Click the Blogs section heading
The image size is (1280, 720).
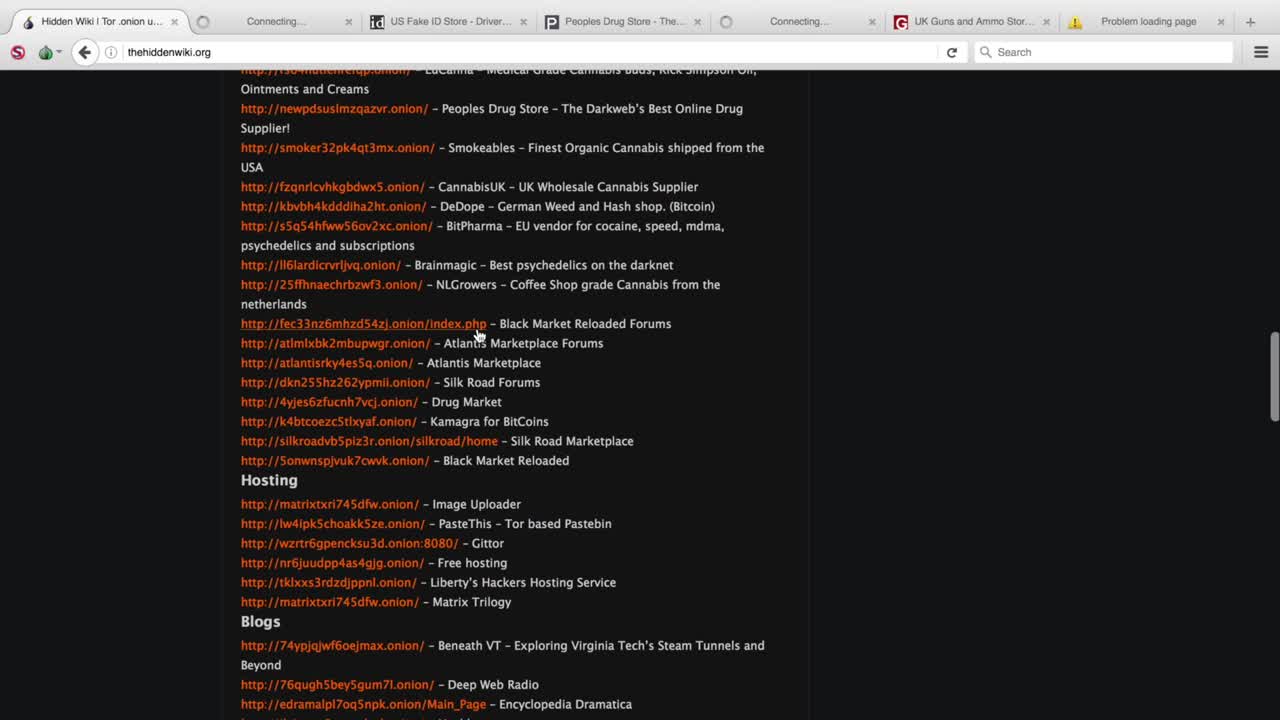(261, 622)
